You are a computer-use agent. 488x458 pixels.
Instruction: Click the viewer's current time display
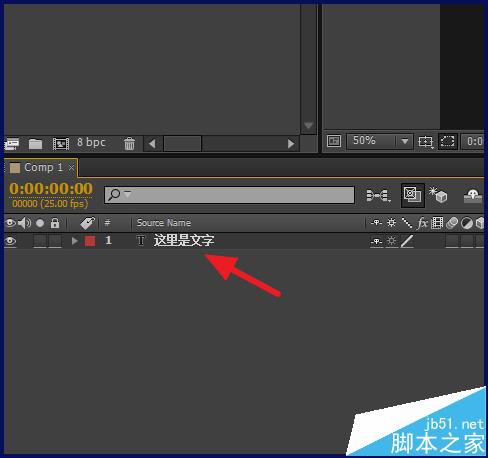click(x=473, y=141)
